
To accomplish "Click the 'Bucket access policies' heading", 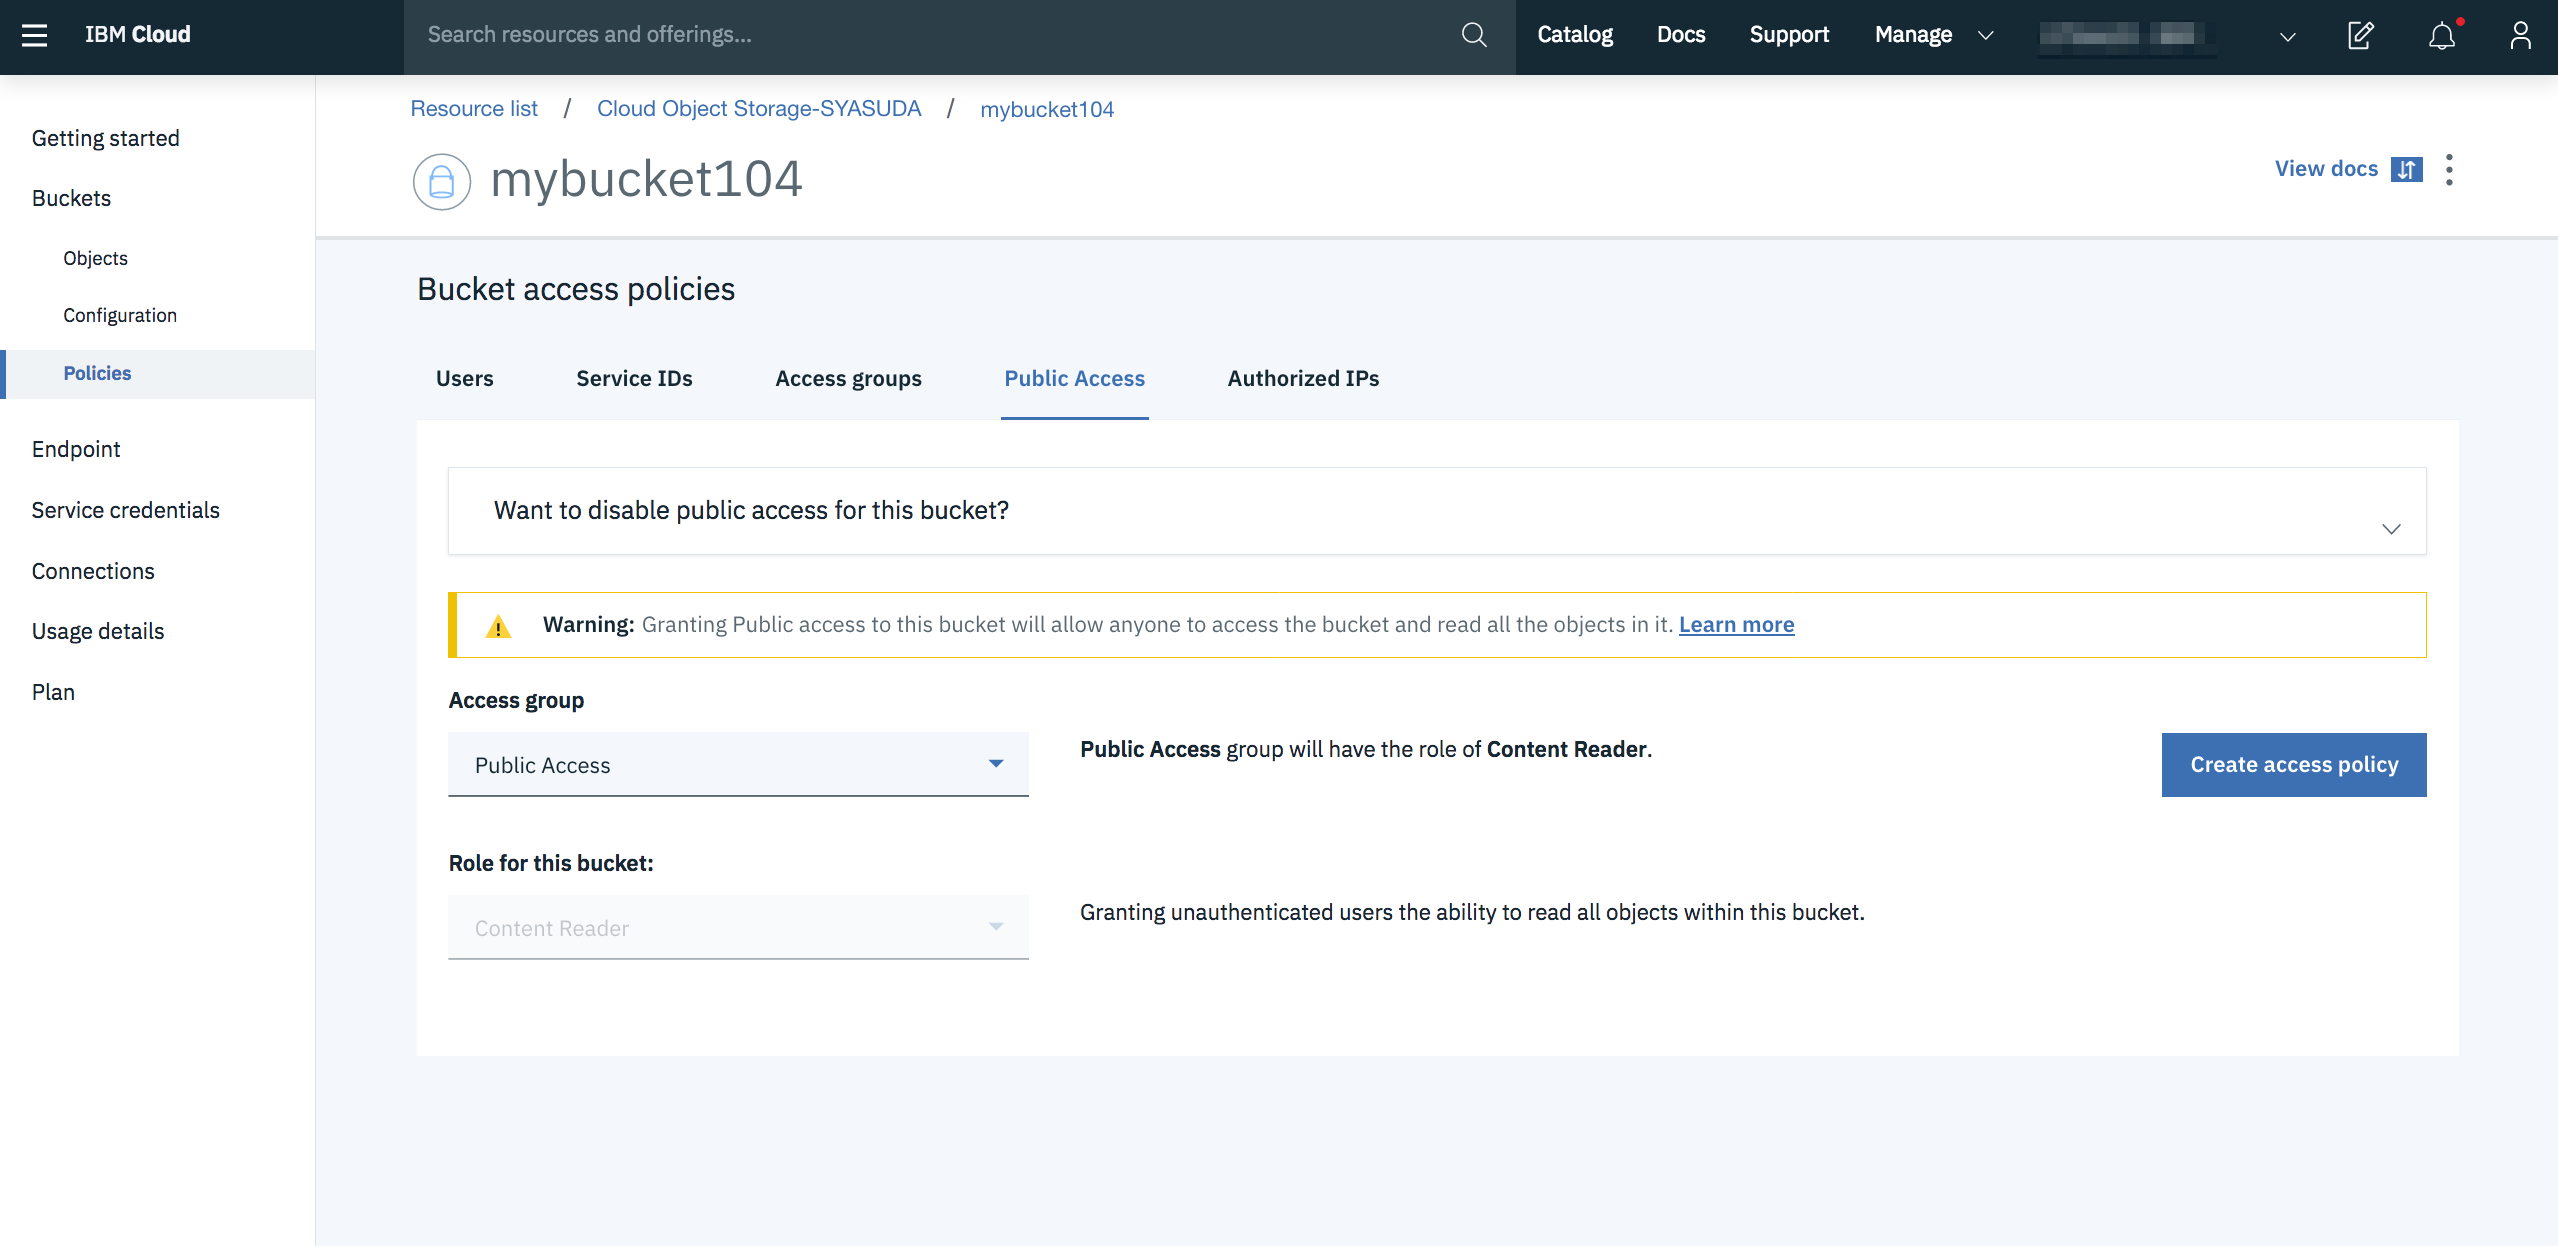I will coord(575,290).
